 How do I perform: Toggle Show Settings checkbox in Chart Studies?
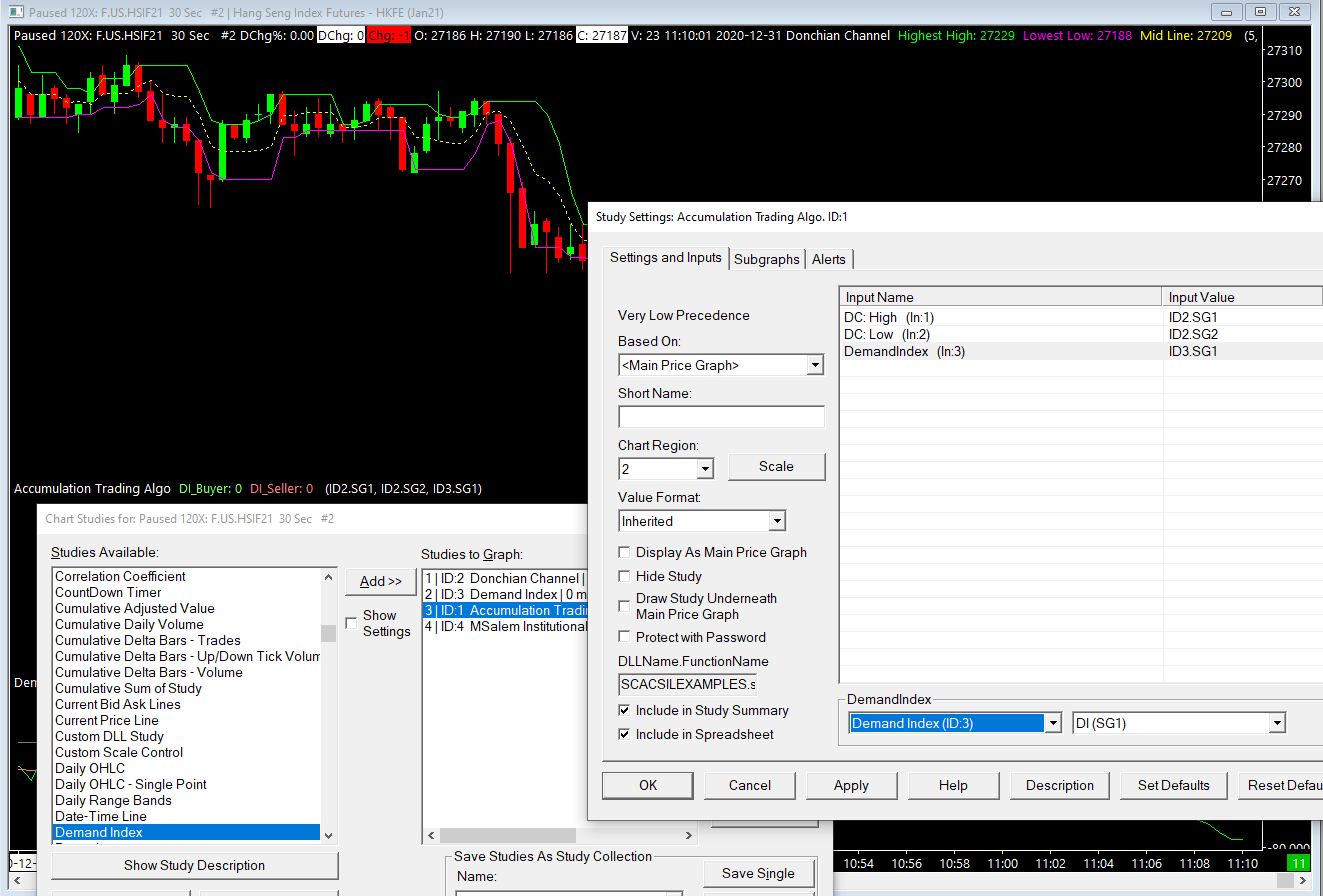(351, 623)
